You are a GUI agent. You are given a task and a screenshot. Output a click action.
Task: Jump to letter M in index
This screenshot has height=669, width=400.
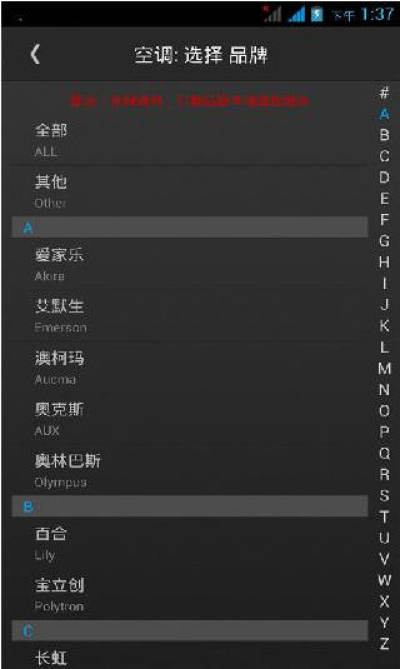tap(384, 368)
